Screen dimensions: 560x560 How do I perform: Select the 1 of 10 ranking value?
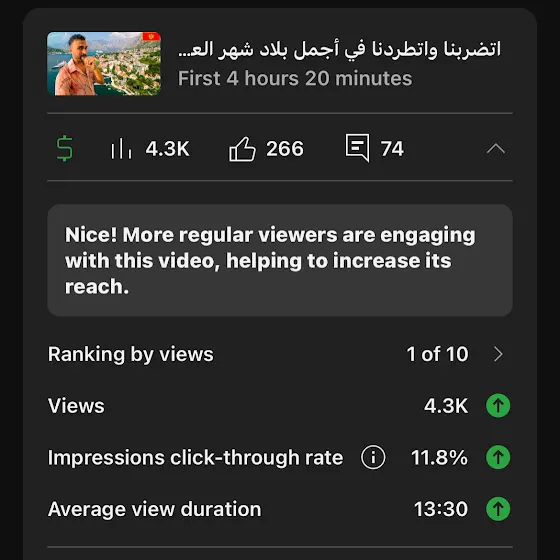[x=437, y=354]
